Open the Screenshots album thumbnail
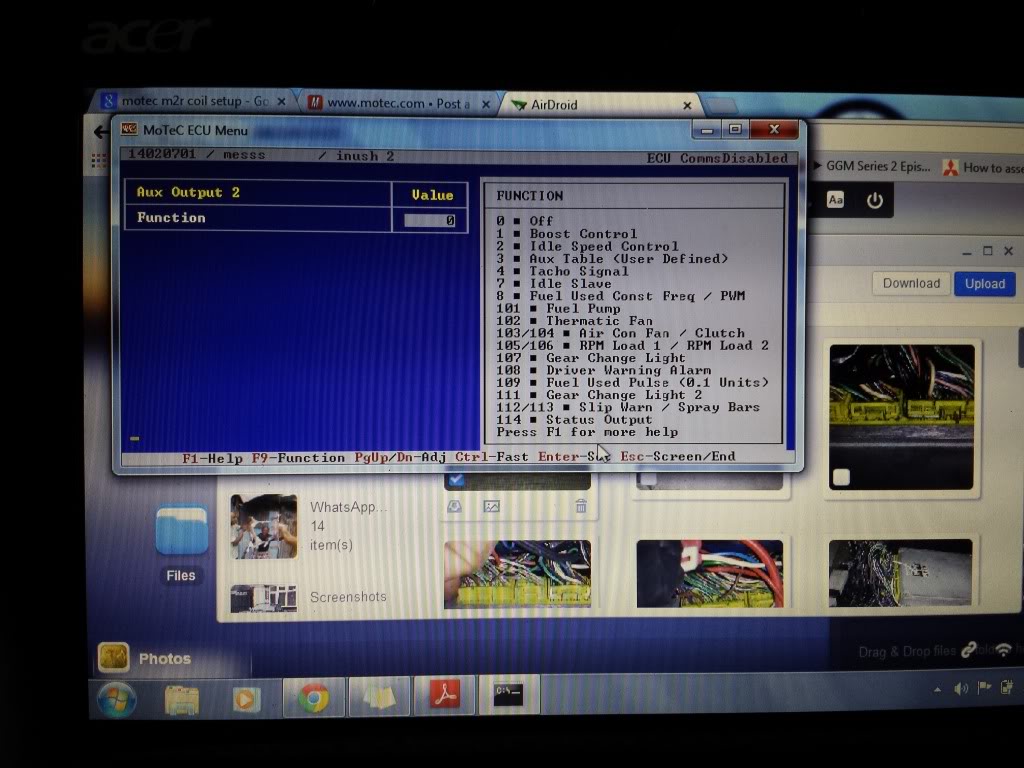 (264, 598)
